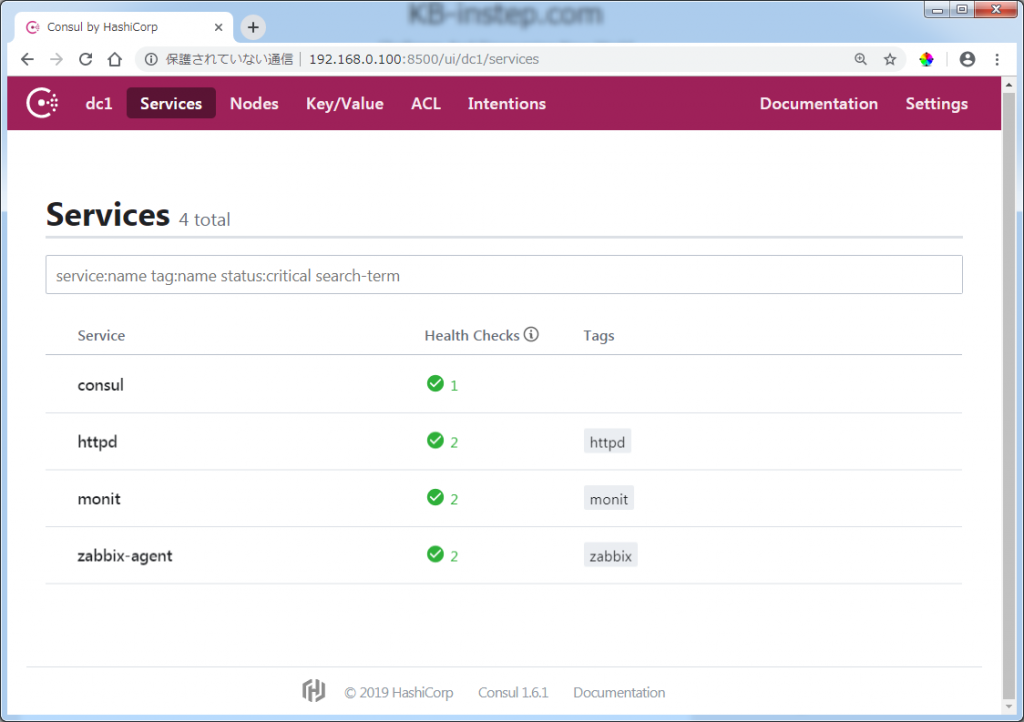Open the ACL navigation tab
1024x722 pixels.
pyautogui.click(x=426, y=104)
